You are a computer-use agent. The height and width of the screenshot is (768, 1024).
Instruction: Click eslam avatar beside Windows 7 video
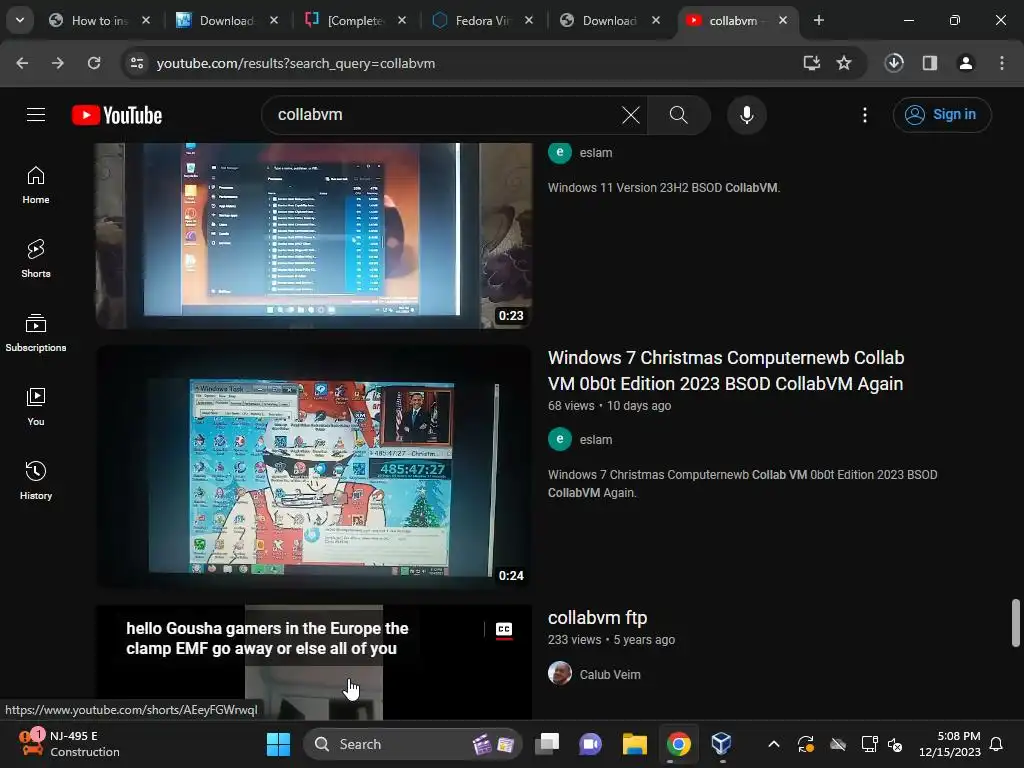tap(560, 440)
